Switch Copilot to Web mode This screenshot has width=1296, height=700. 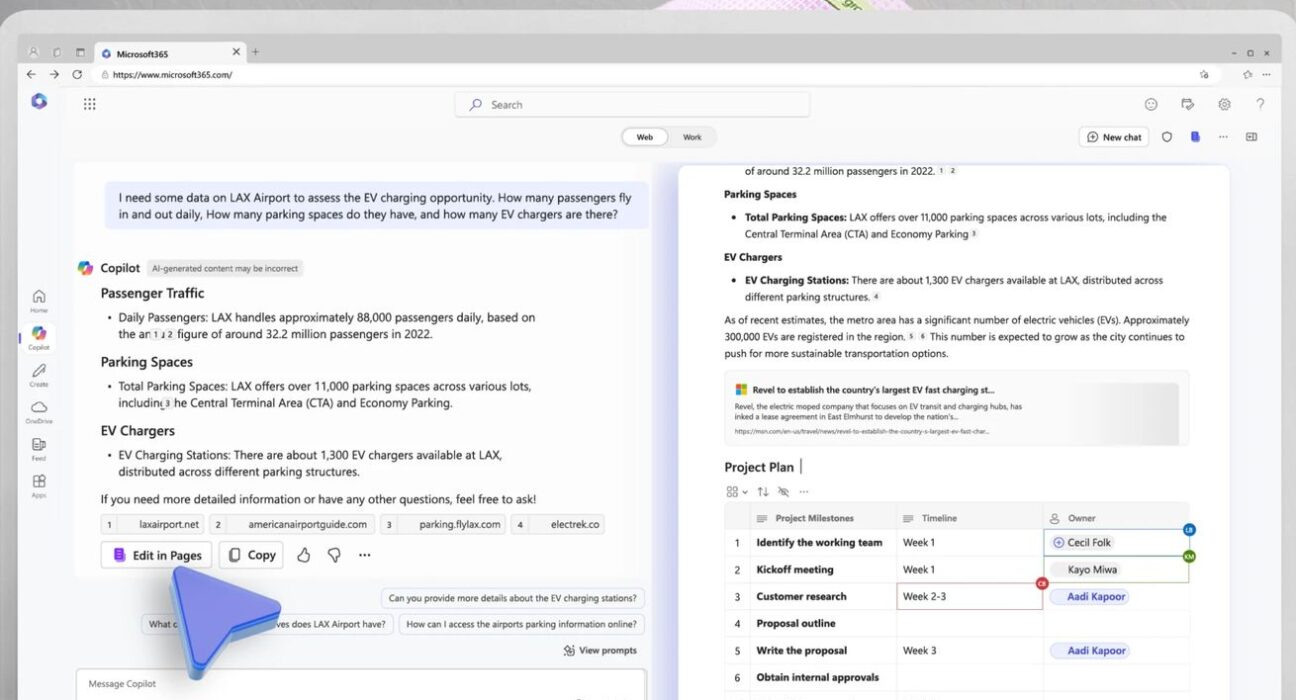645,137
